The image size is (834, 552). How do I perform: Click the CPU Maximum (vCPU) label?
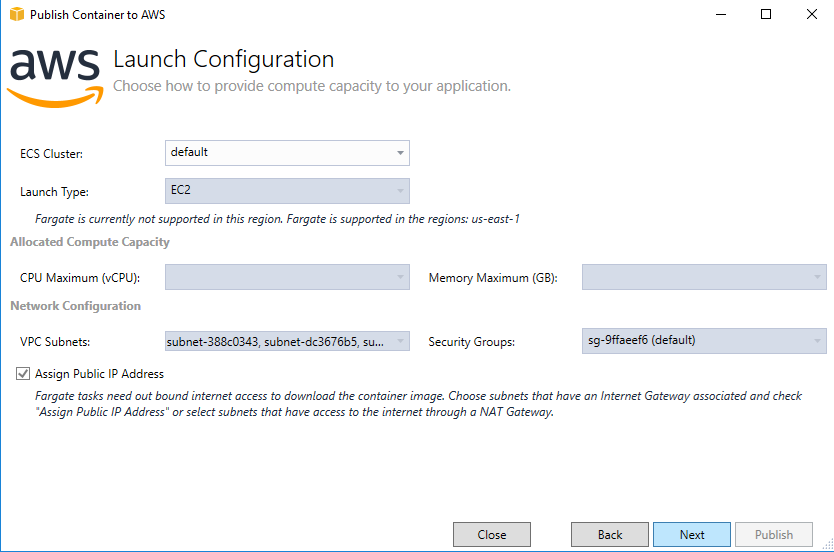(80, 278)
